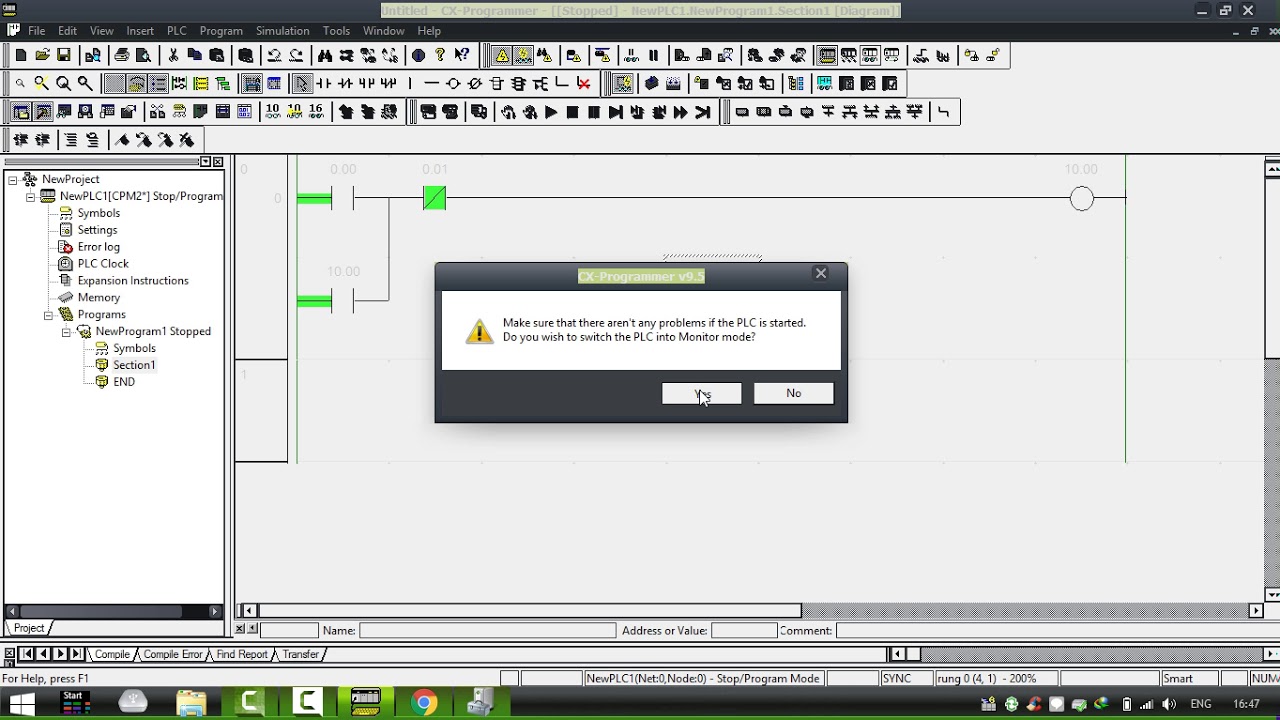Toggle the Show Rung Annotations list button

[158, 84]
